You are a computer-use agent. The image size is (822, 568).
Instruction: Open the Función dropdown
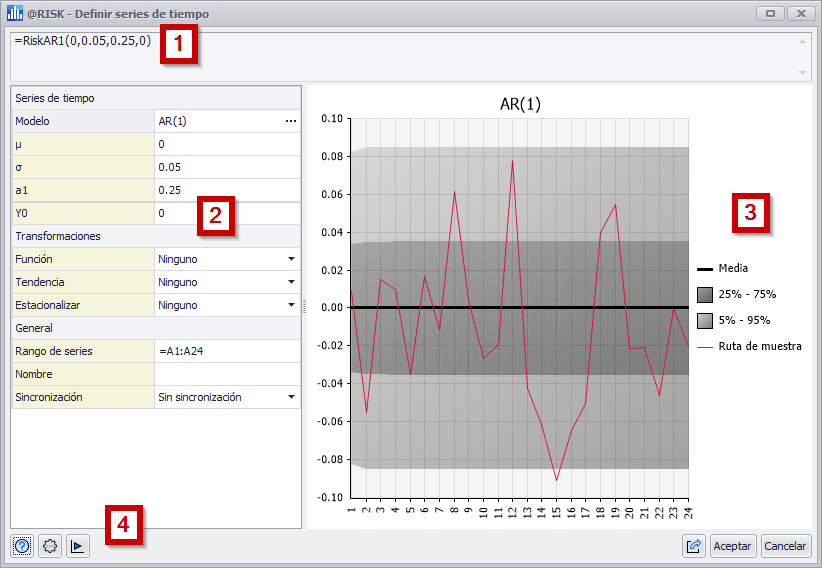click(291, 259)
